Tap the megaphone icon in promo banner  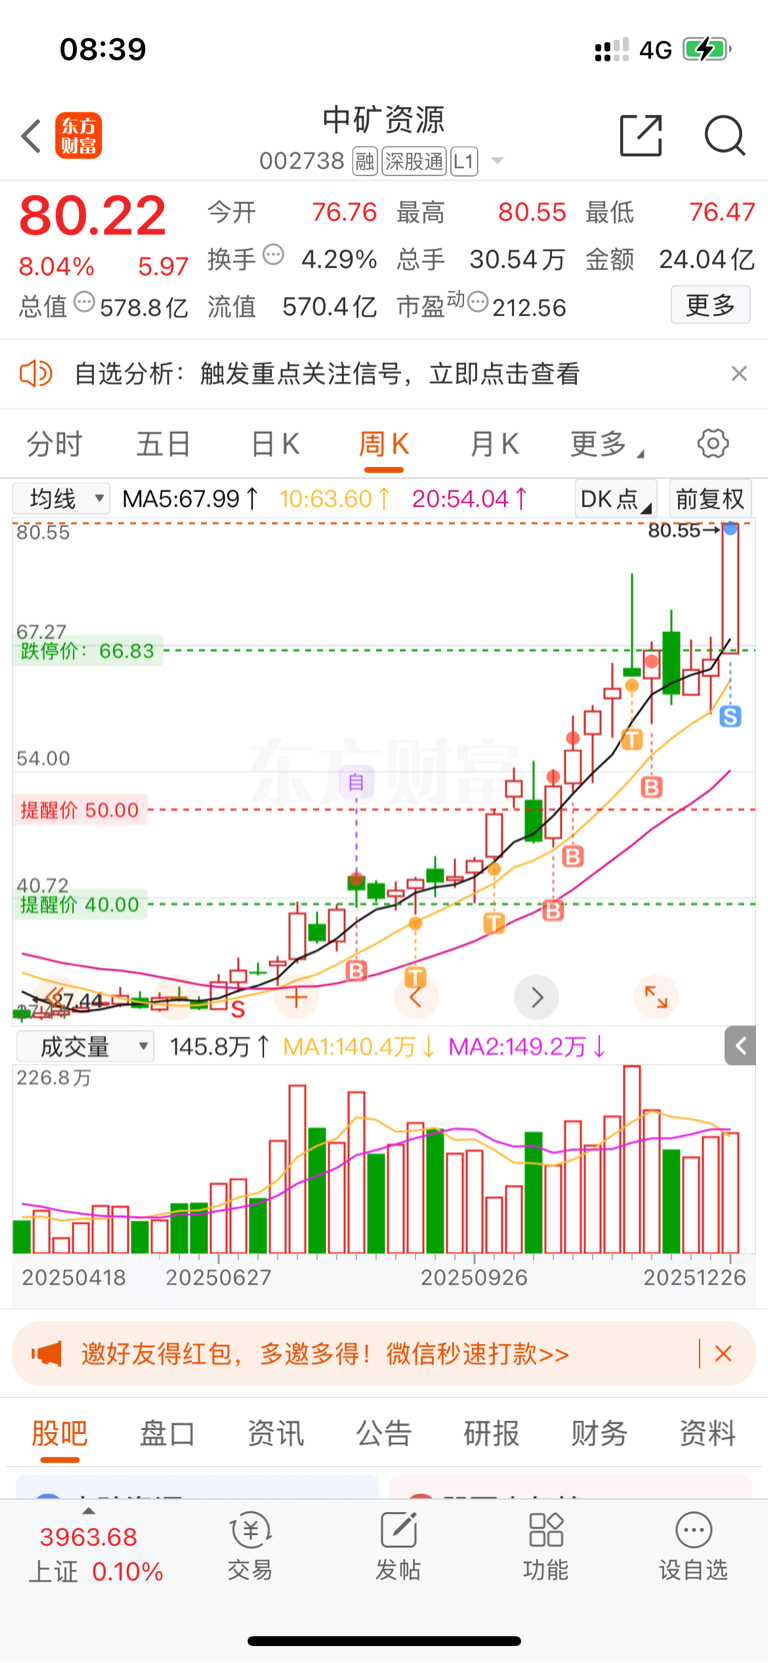[x=46, y=1354]
